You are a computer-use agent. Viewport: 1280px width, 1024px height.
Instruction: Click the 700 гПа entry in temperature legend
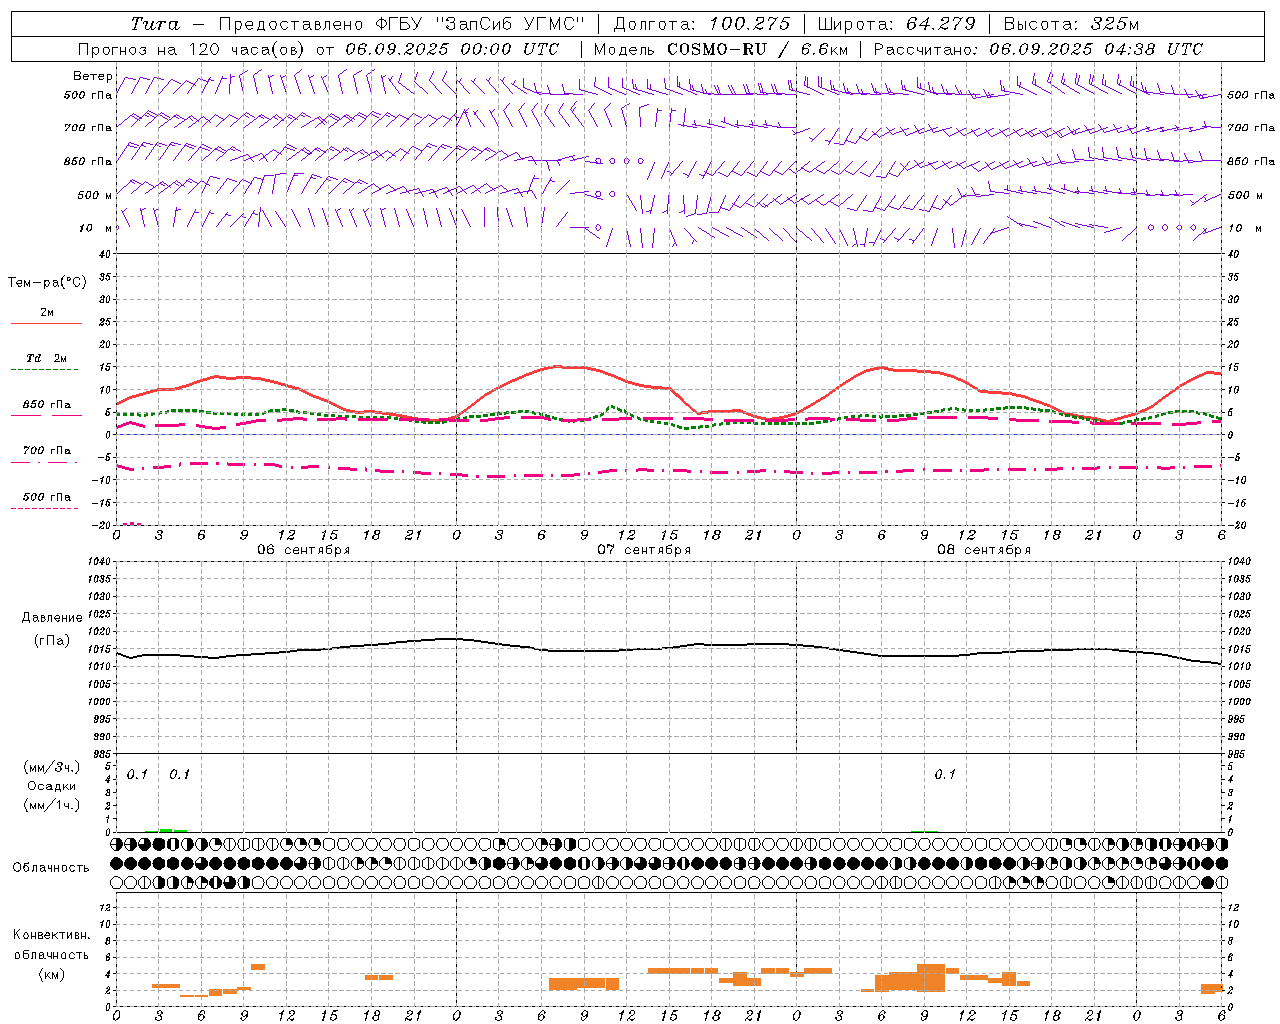[x=47, y=450]
